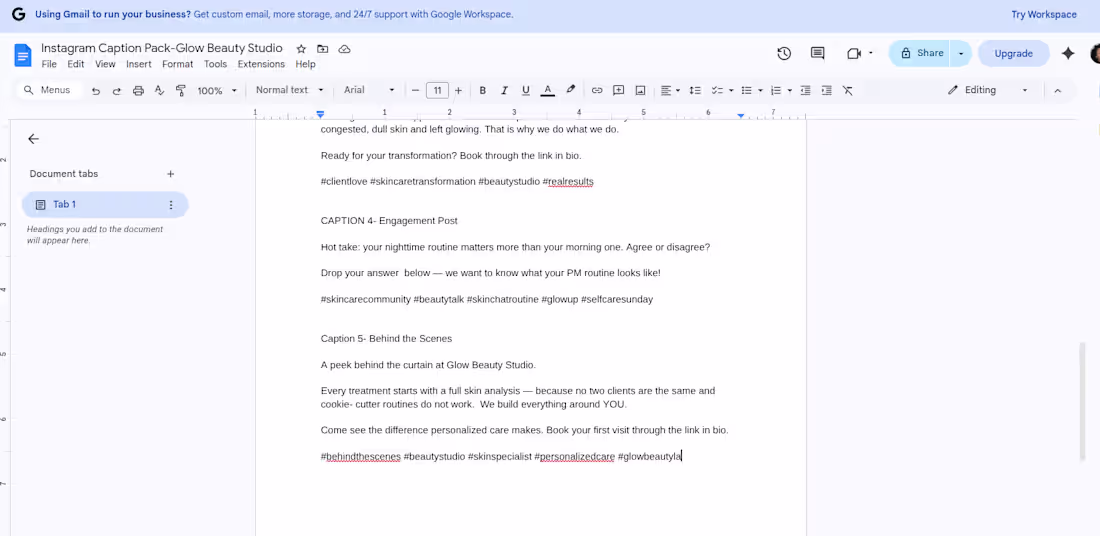Viewport: 1100px width, 536px height.
Task: Show all comments icon
Action: pos(817,53)
